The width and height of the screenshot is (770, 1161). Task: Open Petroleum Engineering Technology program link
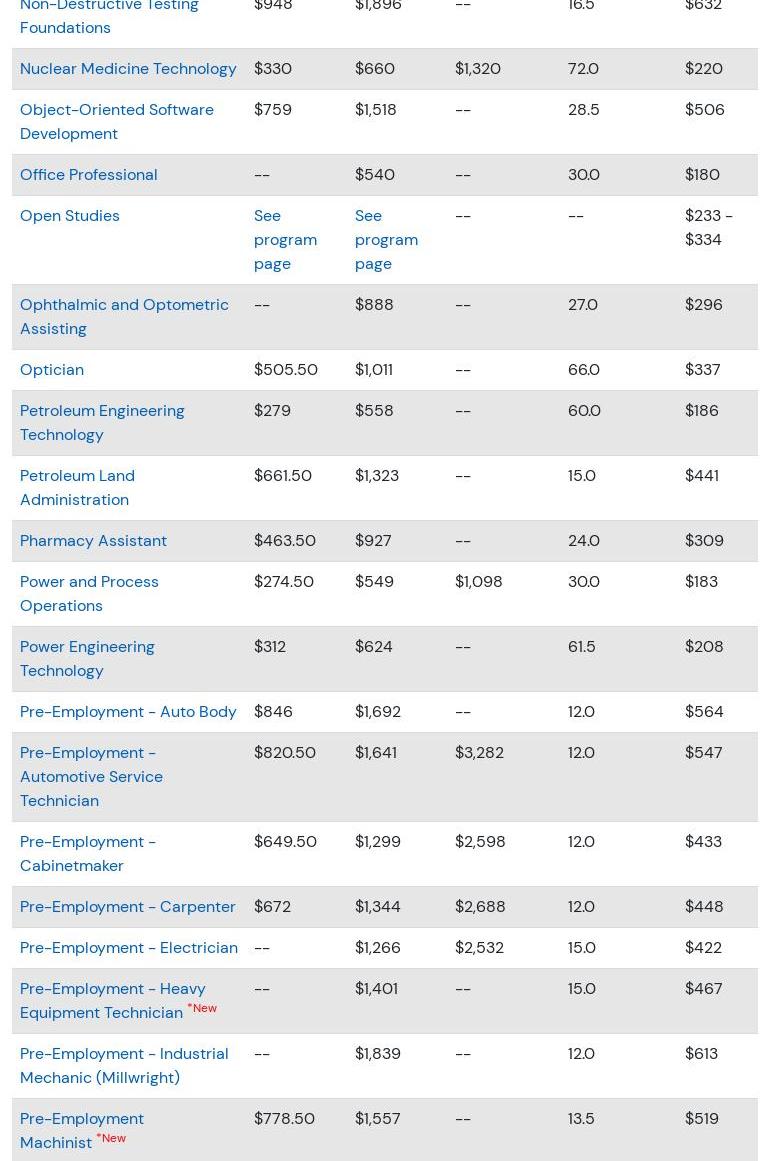pyautogui.click(x=102, y=422)
